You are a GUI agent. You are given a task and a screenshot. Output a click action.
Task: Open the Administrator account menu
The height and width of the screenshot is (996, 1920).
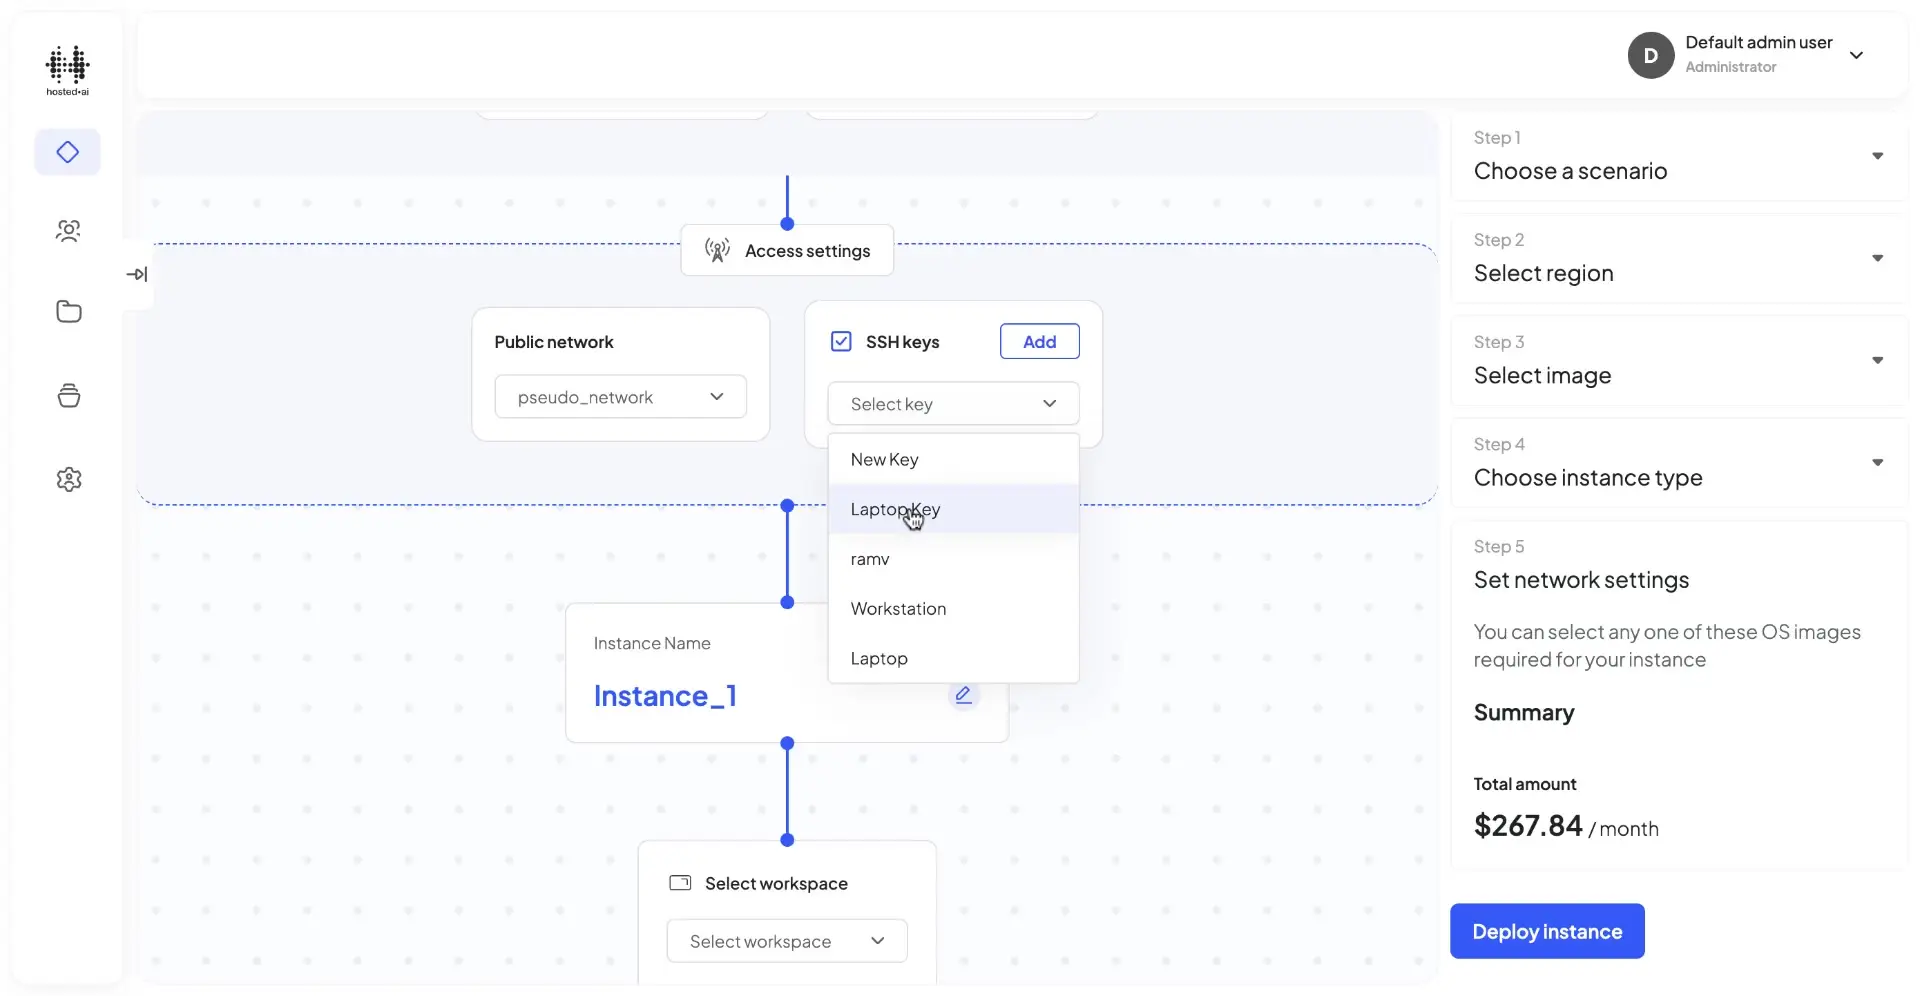tap(1858, 55)
